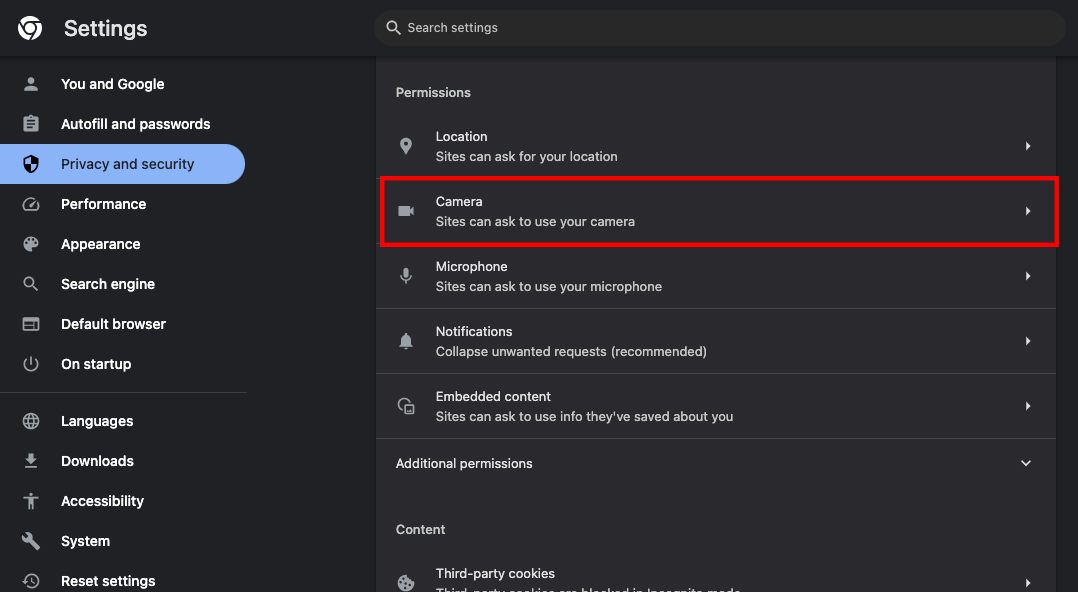1078x592 pixels.
Task: Click the Settings page title
Action: 105,28
